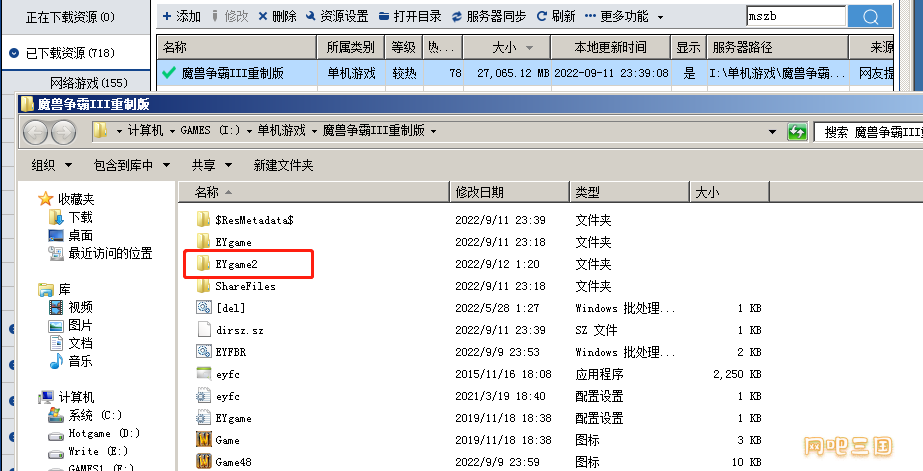
Task: Select the 魔兽争霸III重制版 resource row
Action: tap(525, 73)
